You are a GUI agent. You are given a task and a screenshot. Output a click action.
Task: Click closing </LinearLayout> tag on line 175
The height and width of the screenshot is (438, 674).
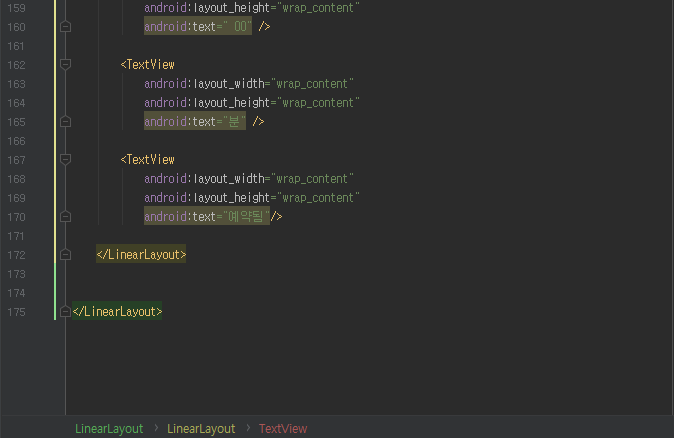[x=117, y=312]
